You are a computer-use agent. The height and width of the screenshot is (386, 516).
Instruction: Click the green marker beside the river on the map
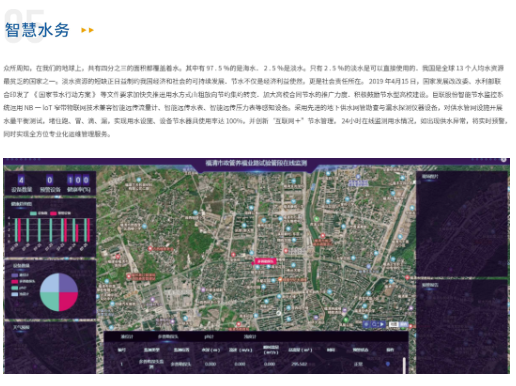[317, 219]
